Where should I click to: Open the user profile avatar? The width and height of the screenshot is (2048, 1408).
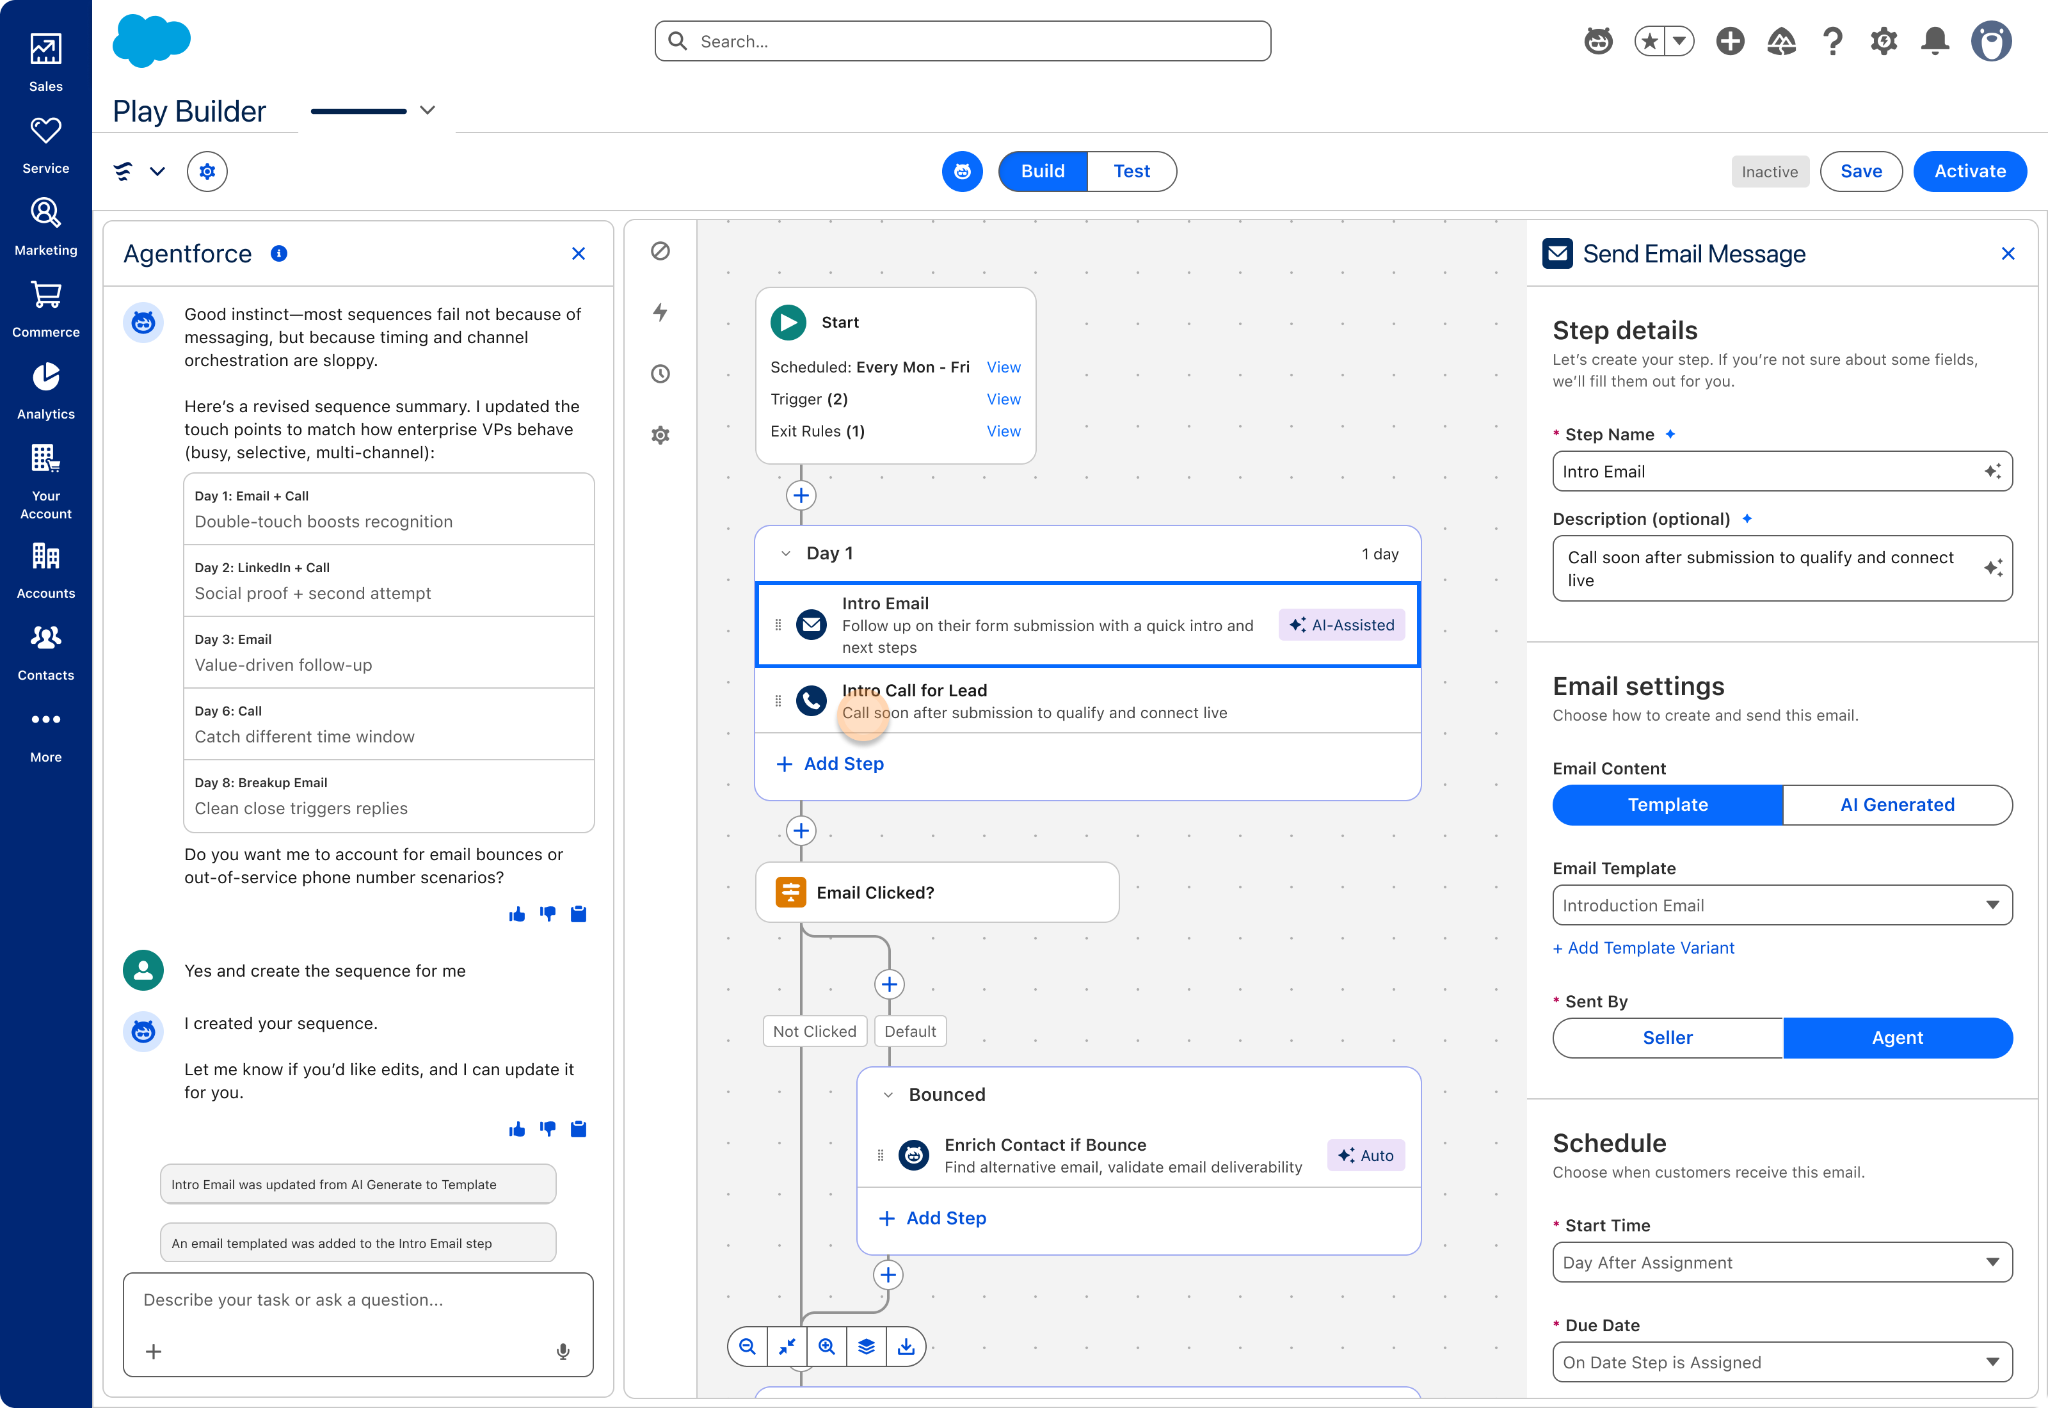[x=1991, y=41]
